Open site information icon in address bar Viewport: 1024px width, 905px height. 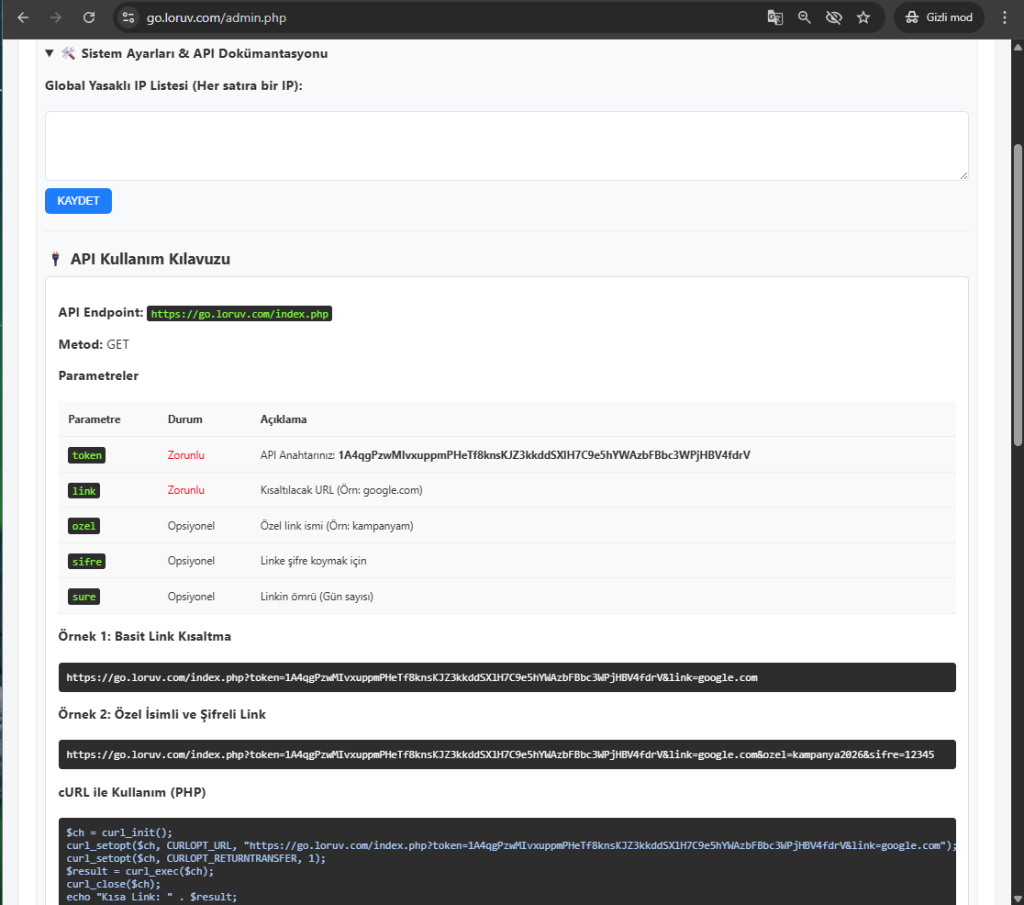pos(126,17)
